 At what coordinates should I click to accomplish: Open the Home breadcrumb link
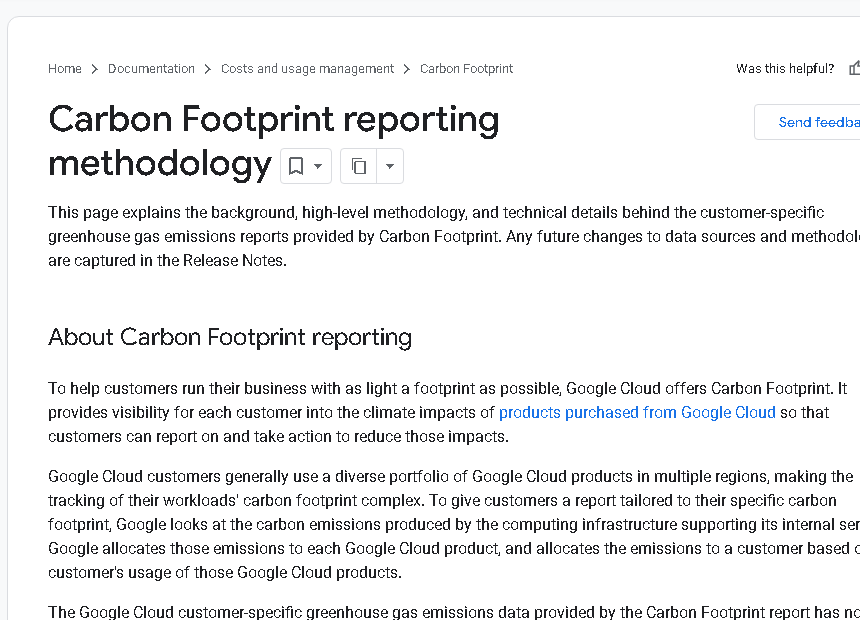coord(65,69)
